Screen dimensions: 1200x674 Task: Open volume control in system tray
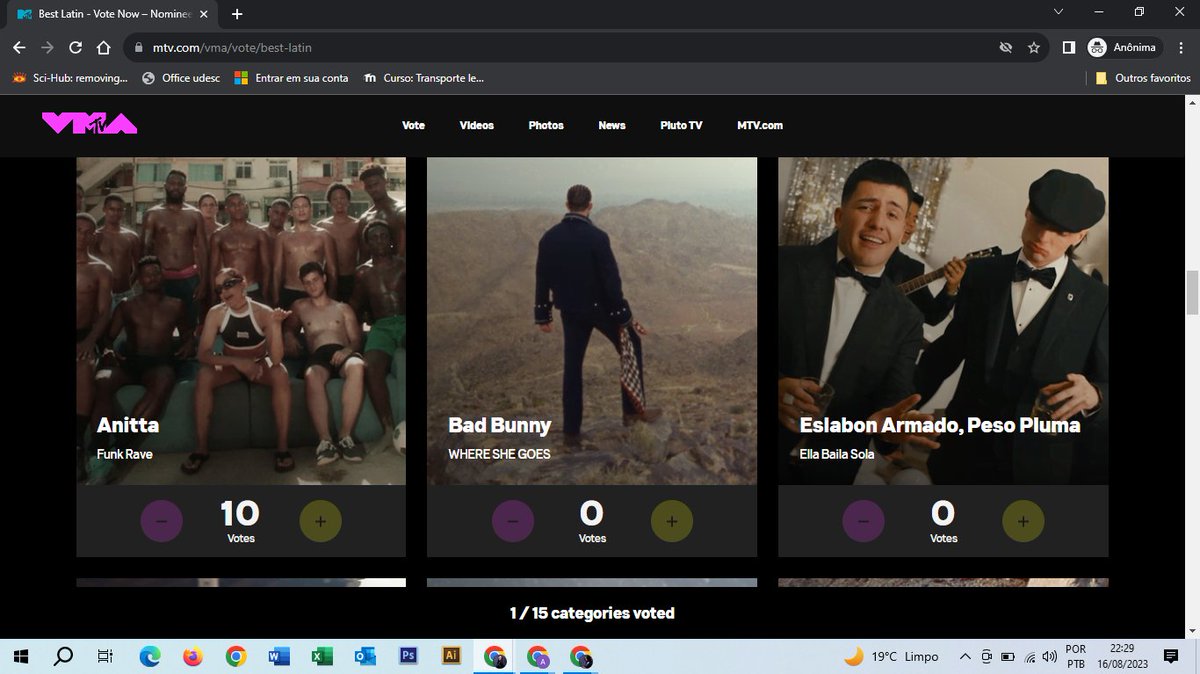click(1049, 657)
